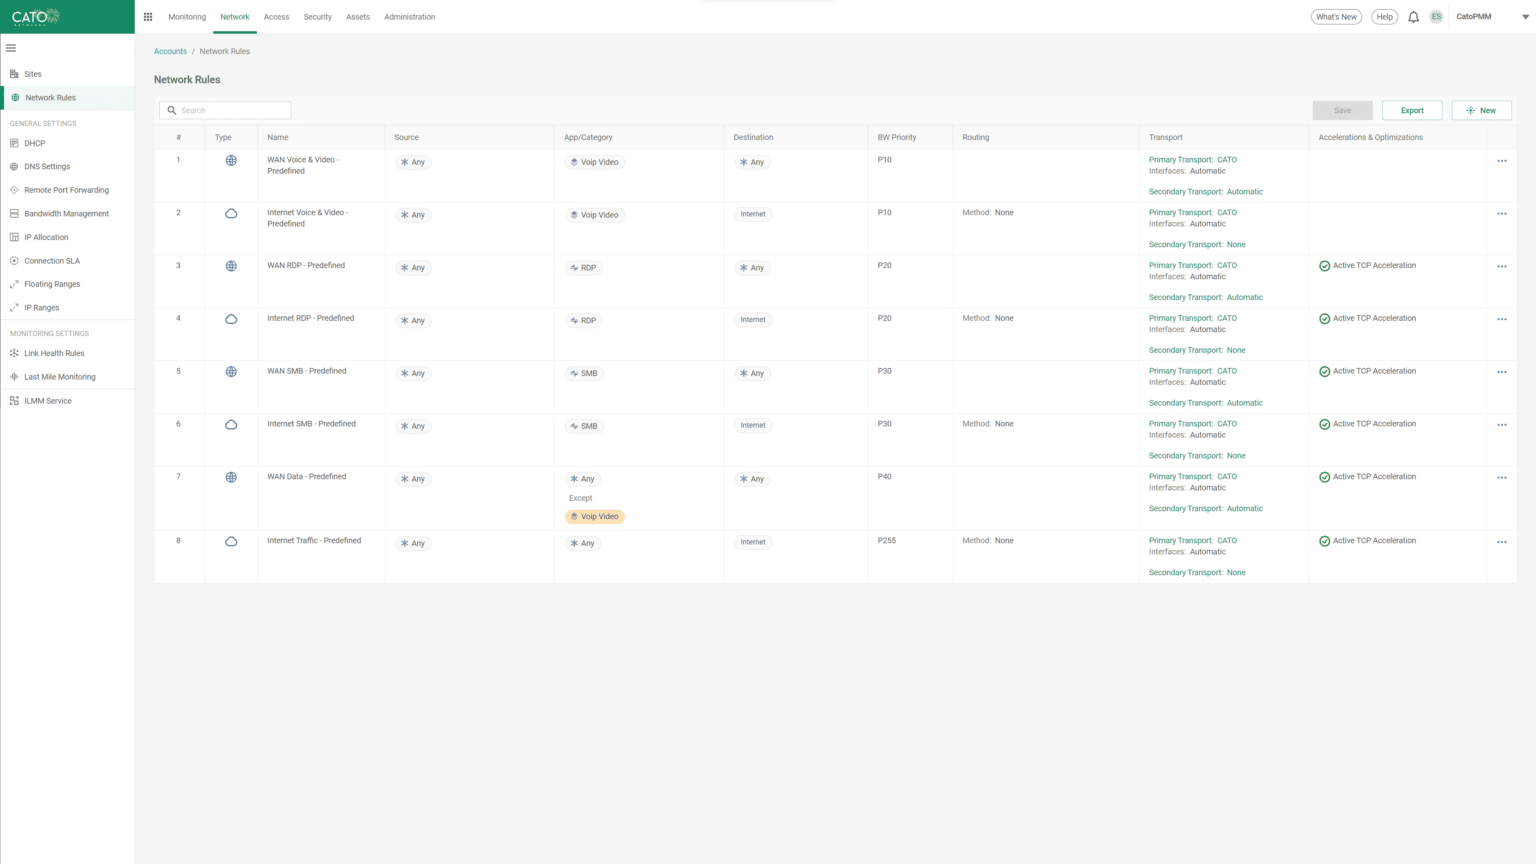Open What's New button
Viewport: 1536px width, 864px height.
pos(1336,17)
